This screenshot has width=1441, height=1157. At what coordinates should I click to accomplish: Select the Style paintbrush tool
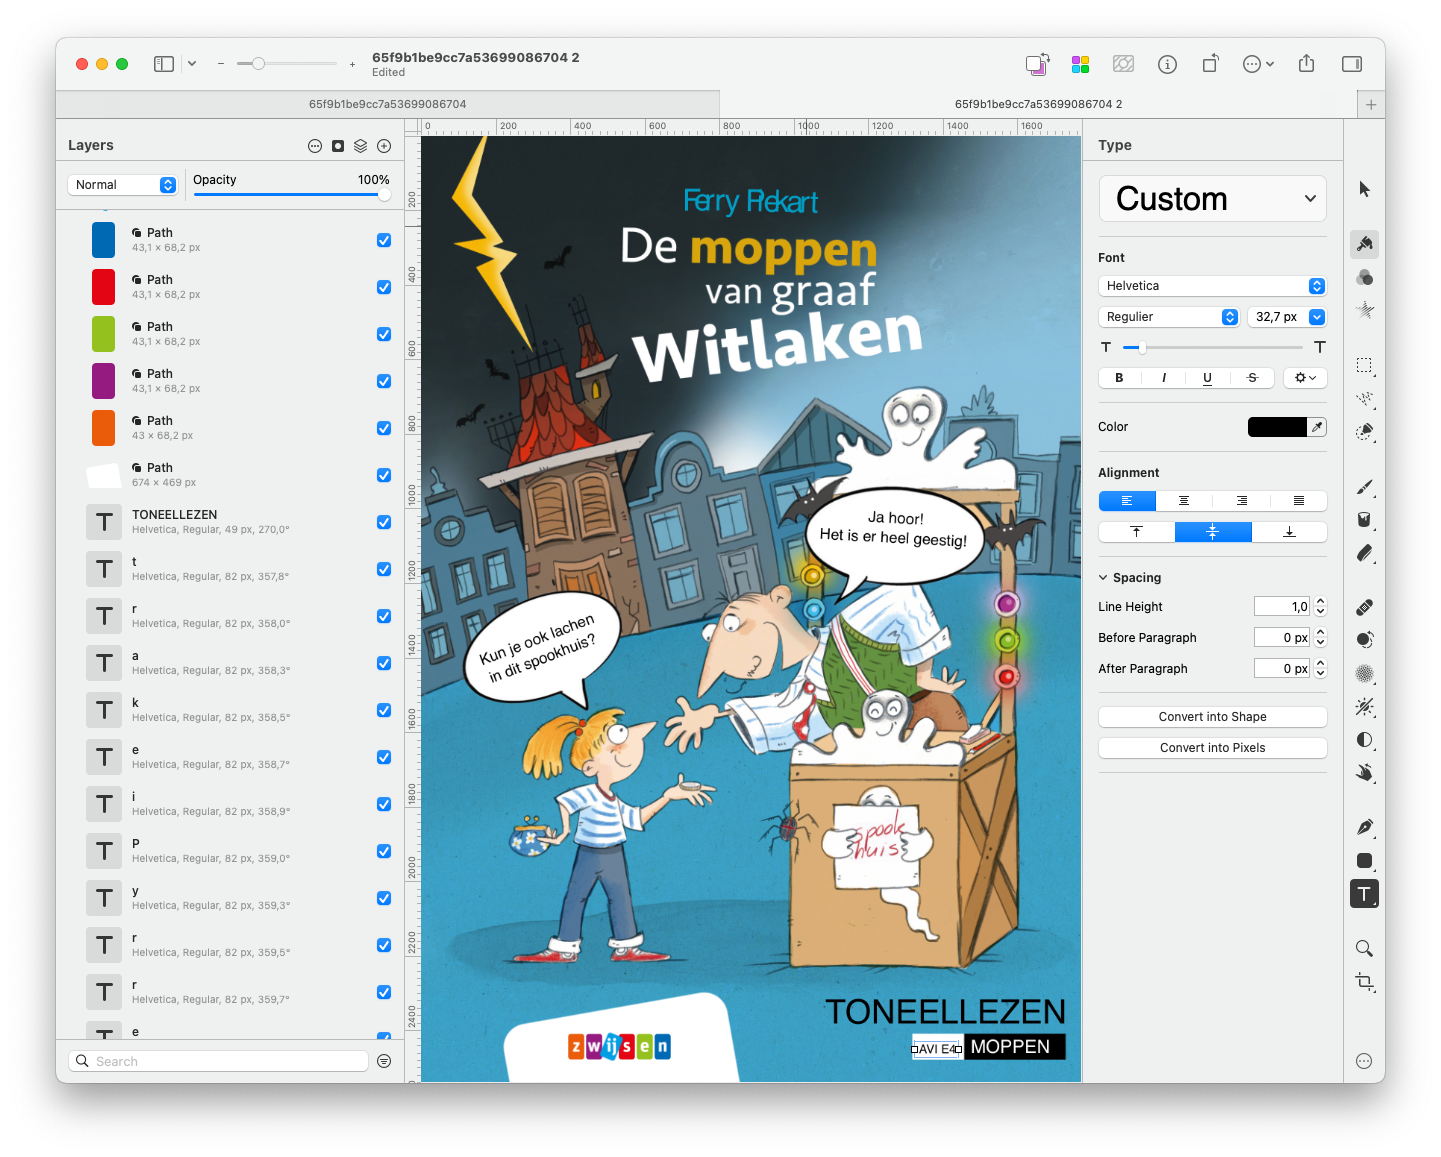coord(1364,243)
